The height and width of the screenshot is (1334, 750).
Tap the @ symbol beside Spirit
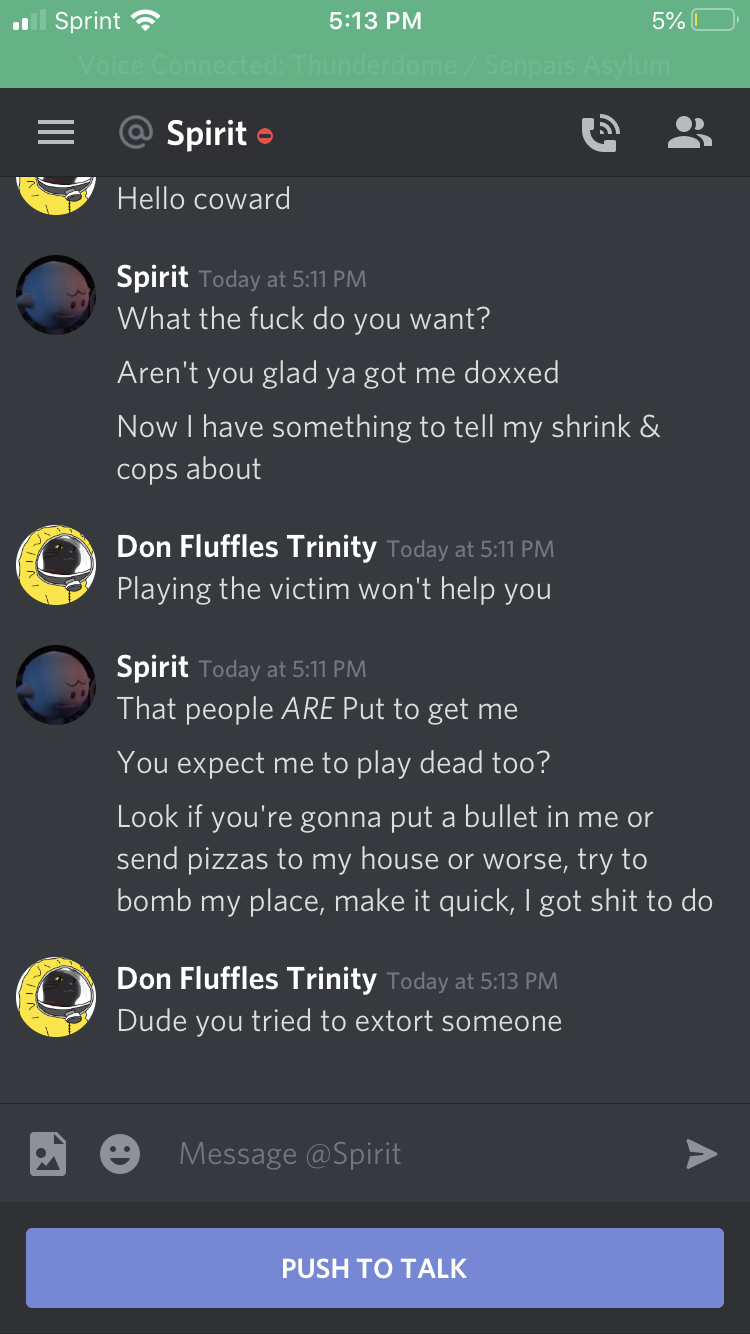tap(135, 133)
